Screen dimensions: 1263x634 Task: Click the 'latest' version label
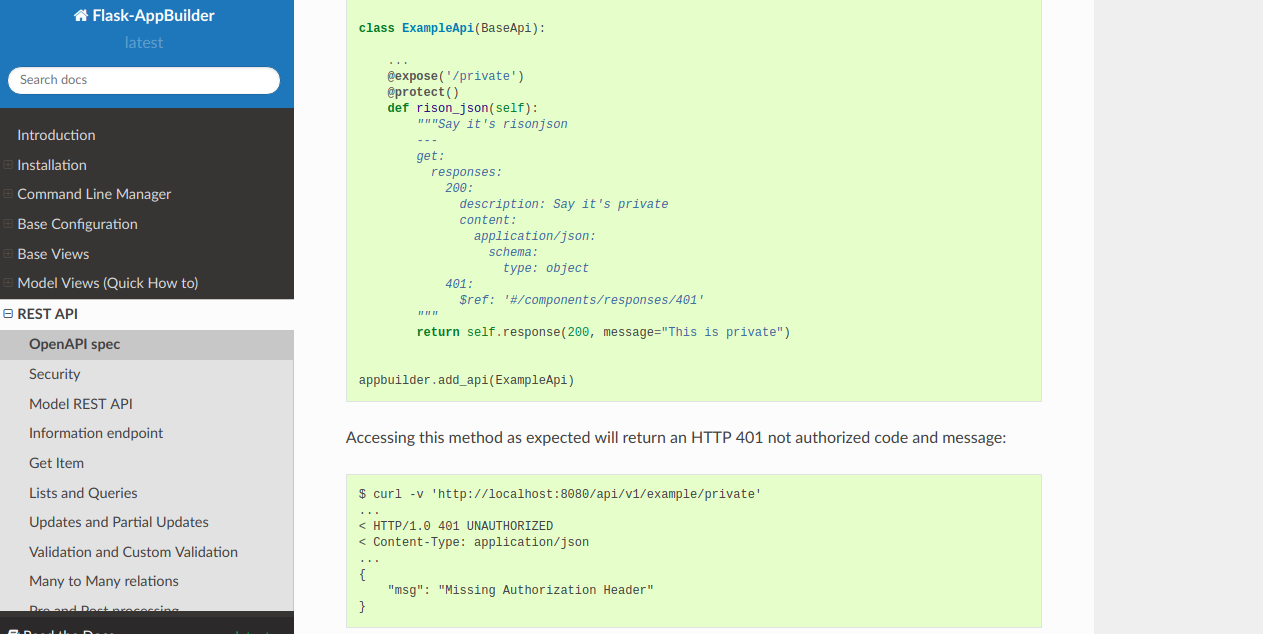[x=144, y=43]
